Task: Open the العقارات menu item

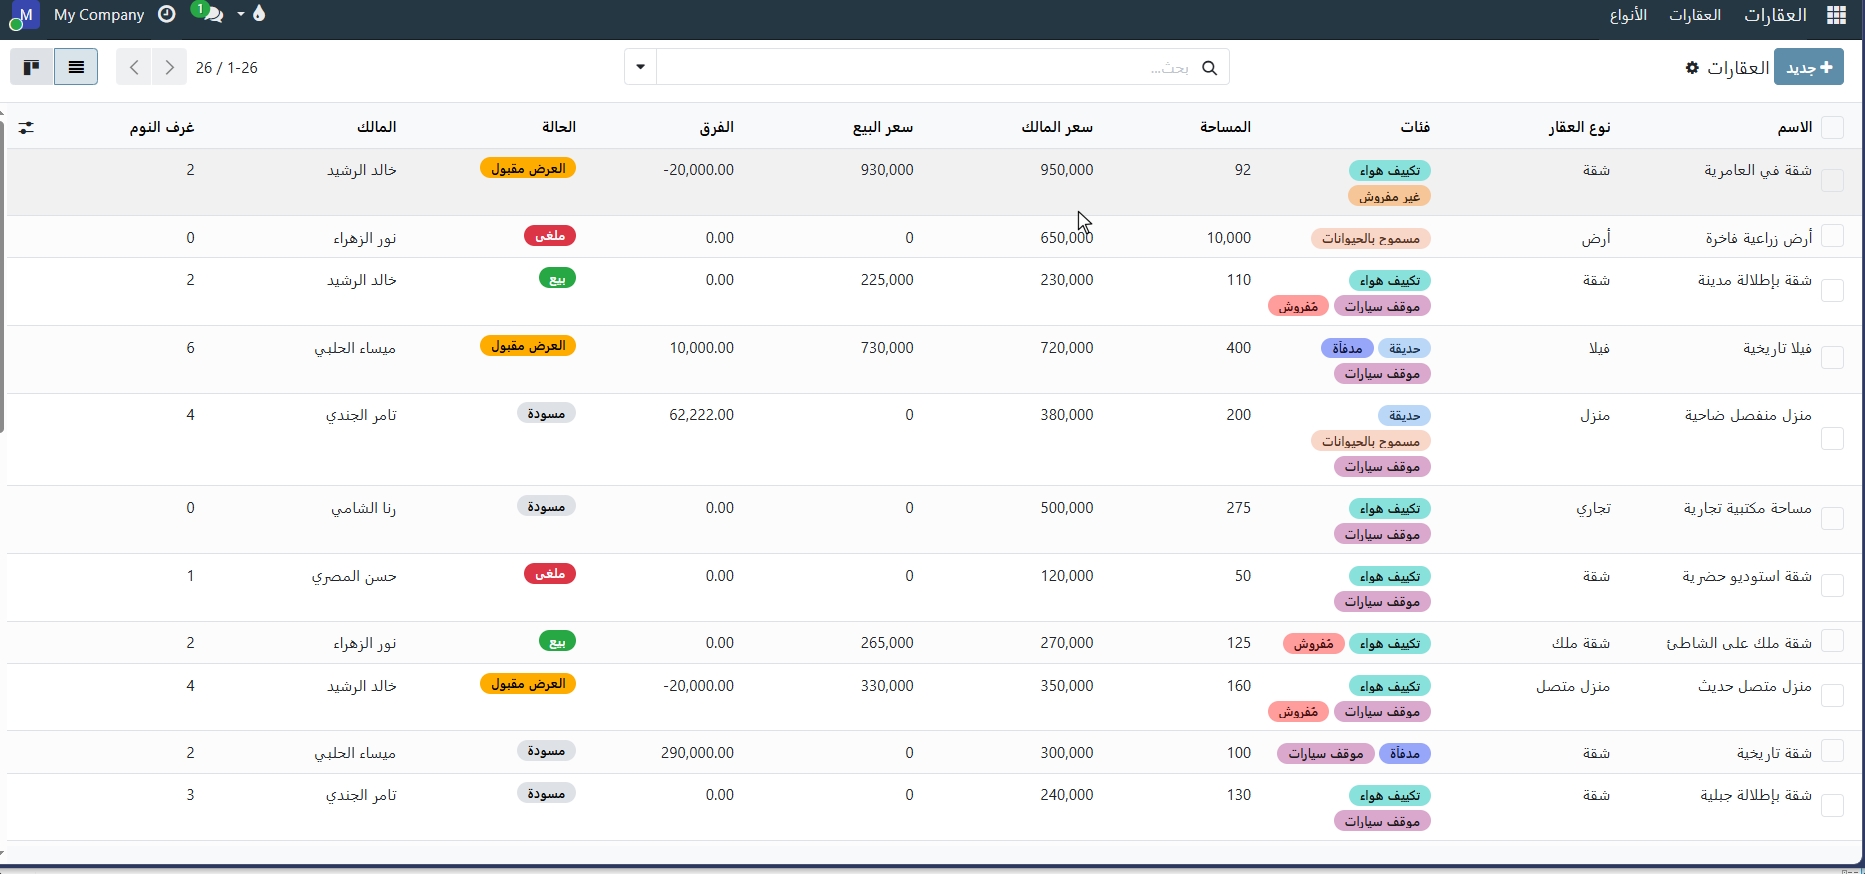Action: (x=1695, y=15)
